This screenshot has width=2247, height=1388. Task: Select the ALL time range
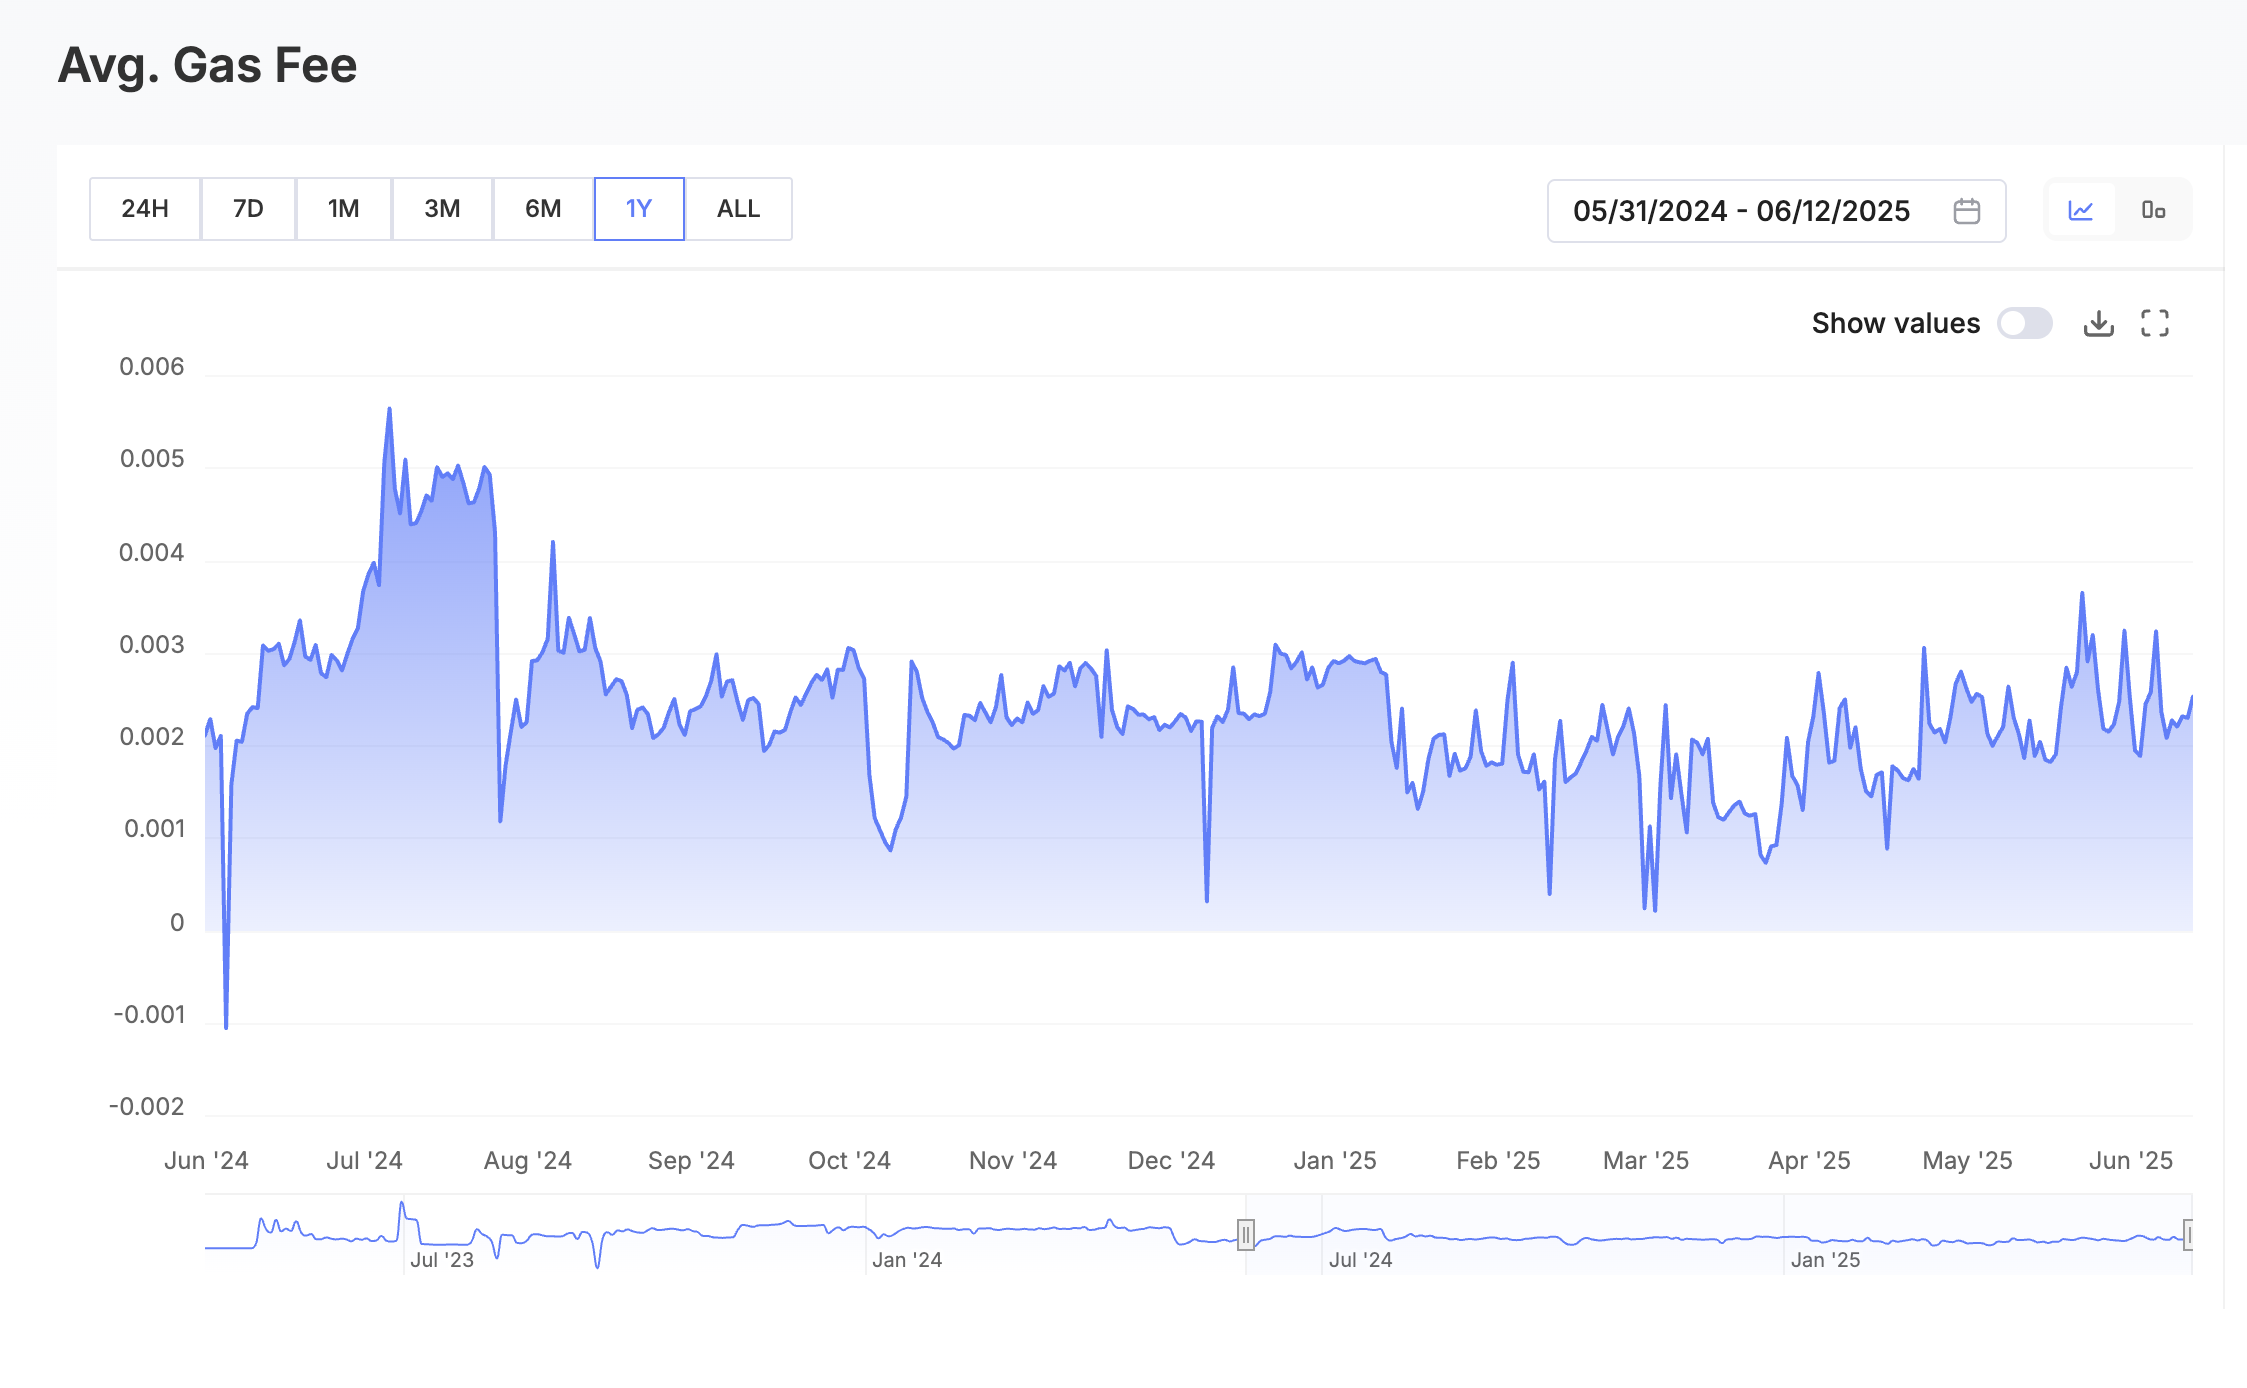pyautogui.click(x=738, y=209)
